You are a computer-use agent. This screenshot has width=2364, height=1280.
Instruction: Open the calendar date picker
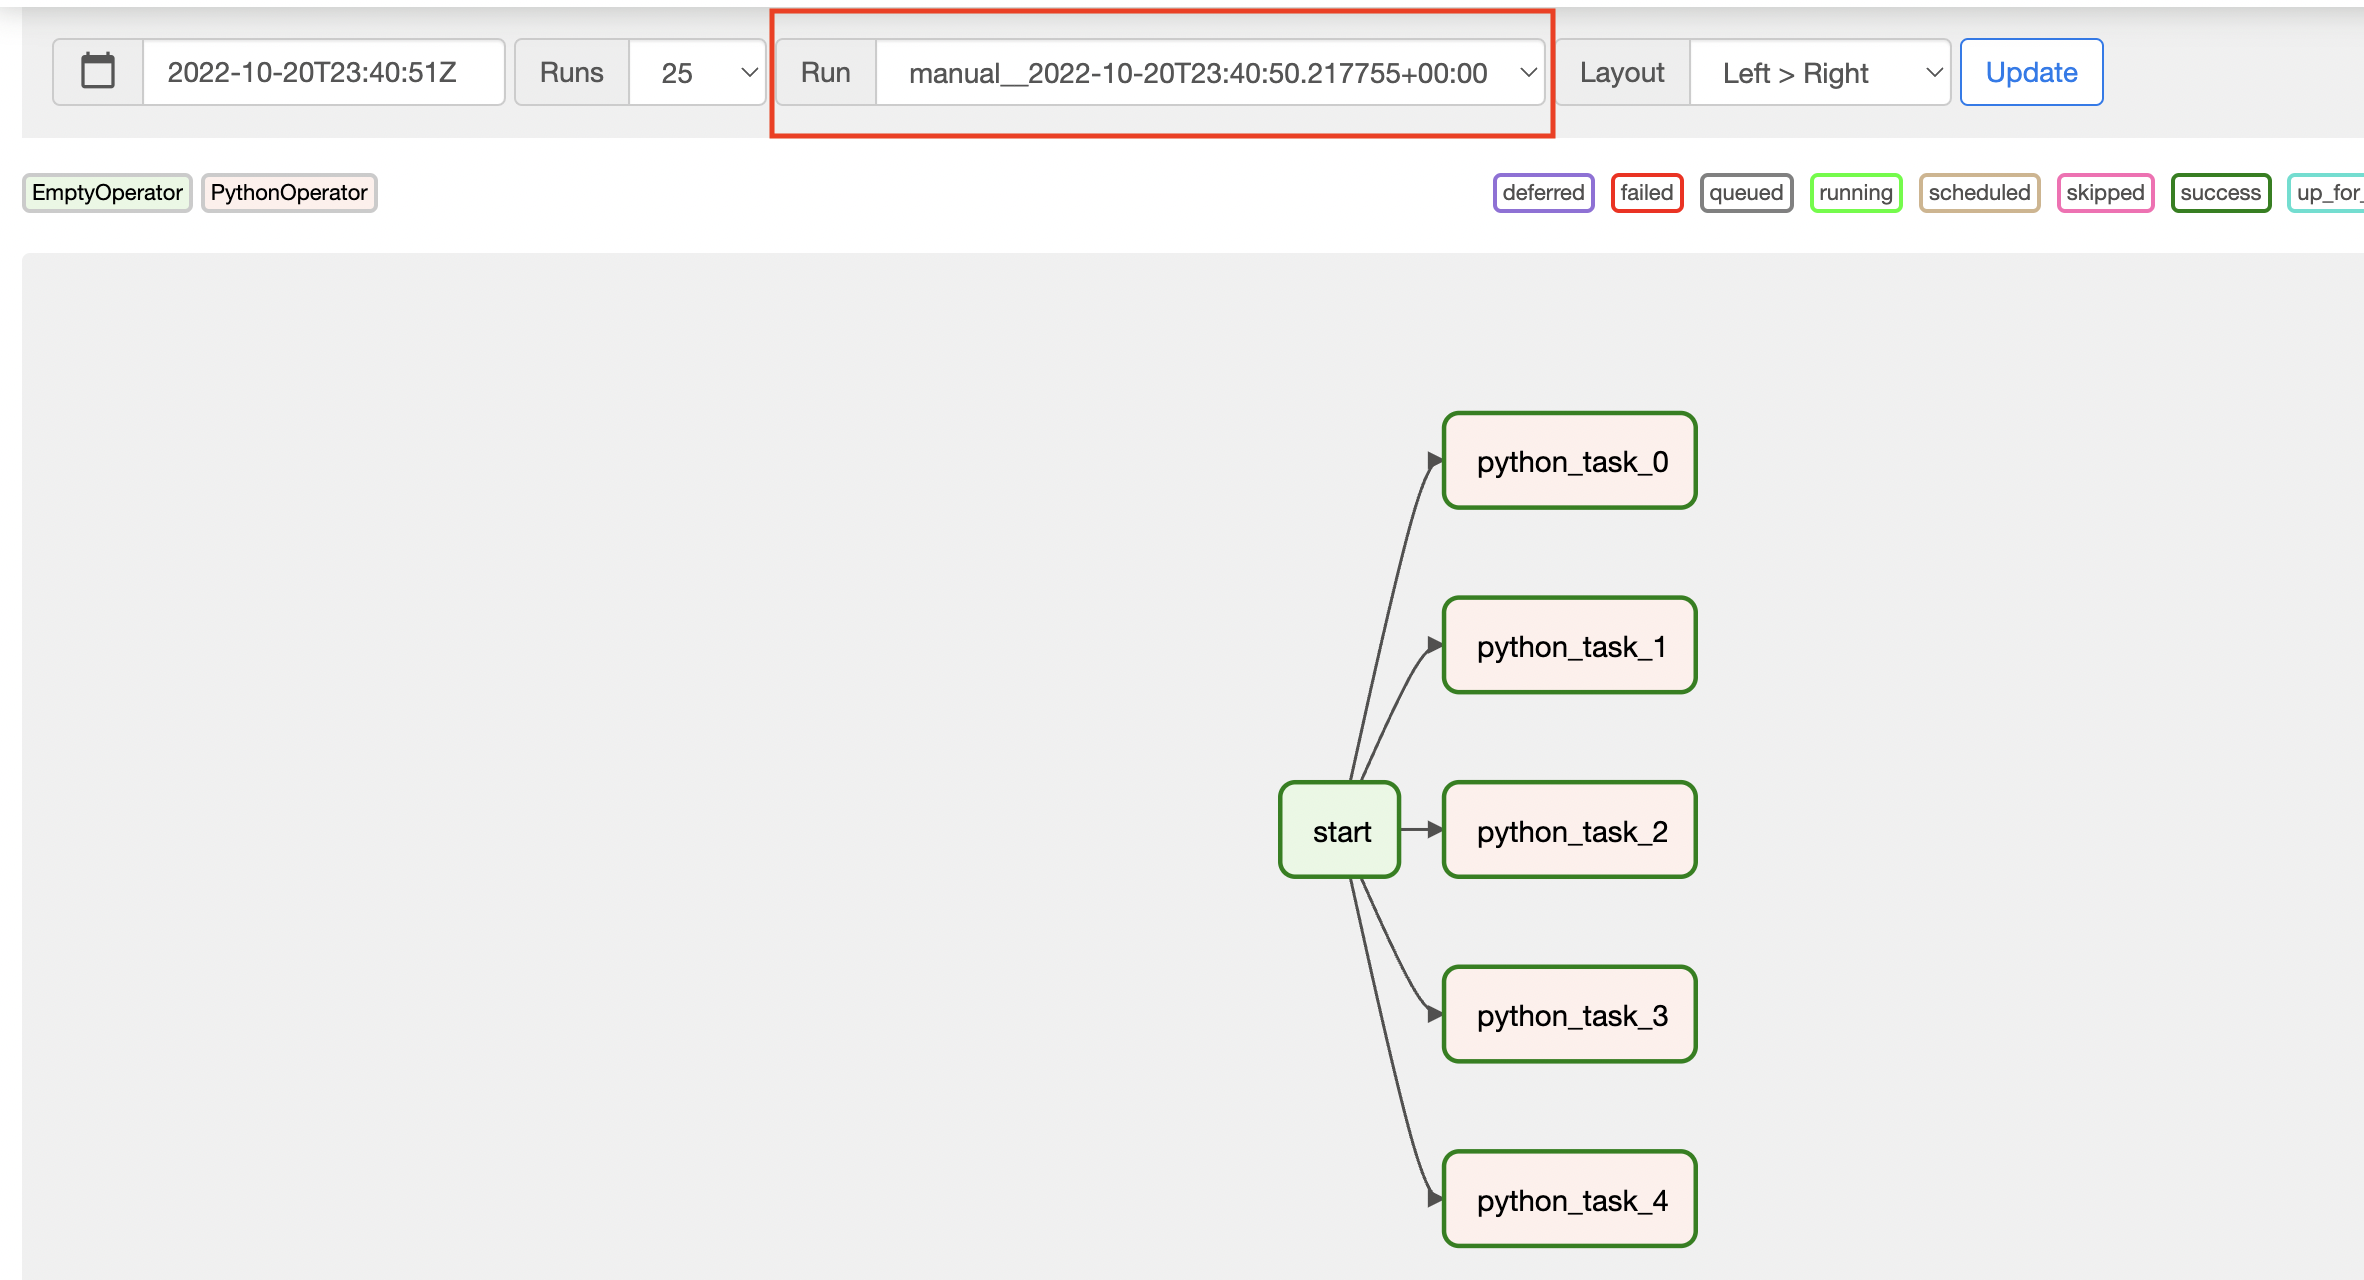tap(96, 71)
